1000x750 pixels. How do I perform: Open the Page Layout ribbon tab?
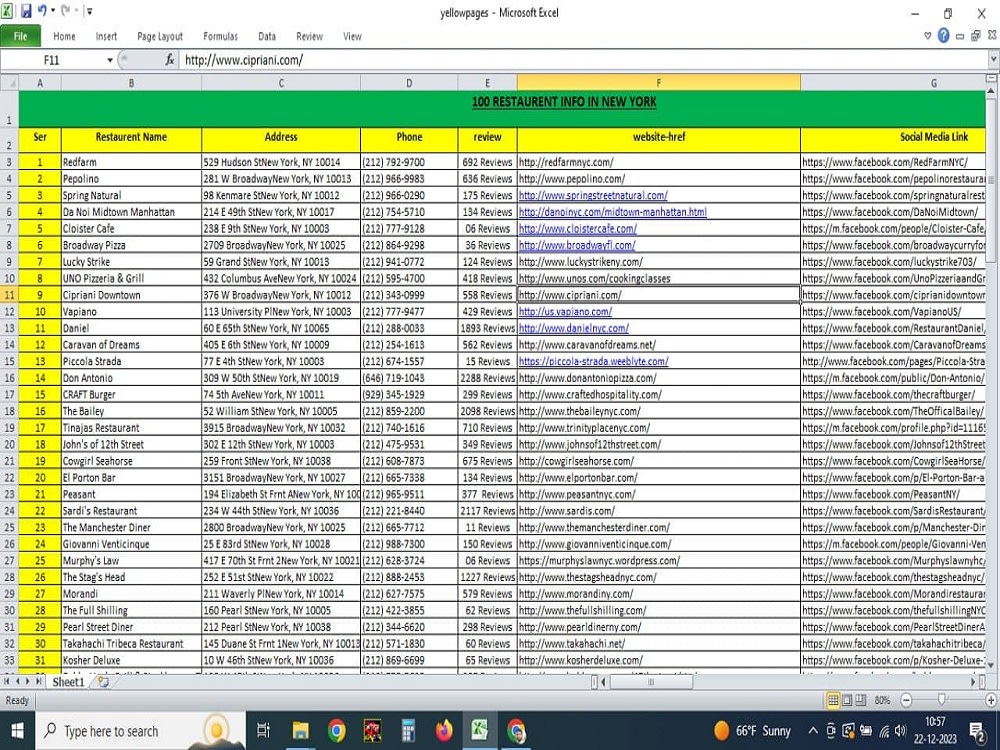(x=159, y=36)
